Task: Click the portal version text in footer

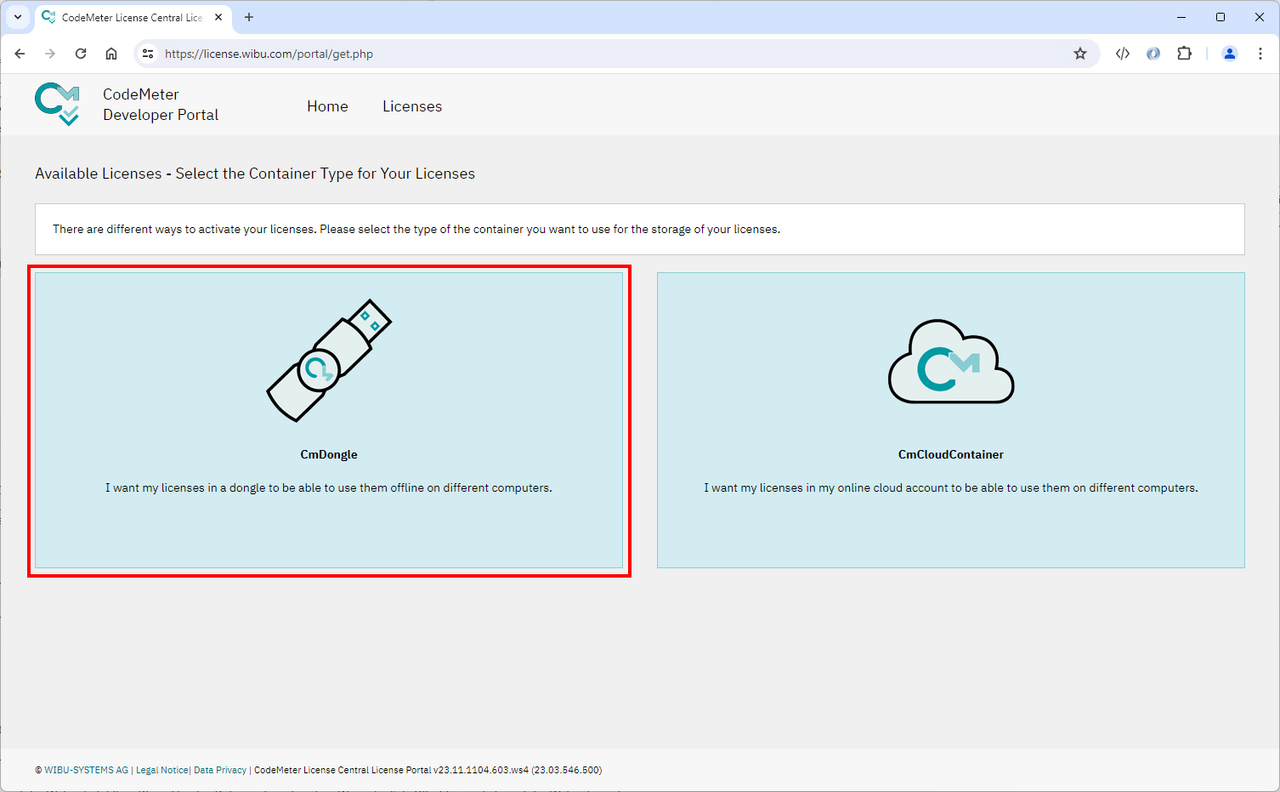Action: click(x=428, y=770)
